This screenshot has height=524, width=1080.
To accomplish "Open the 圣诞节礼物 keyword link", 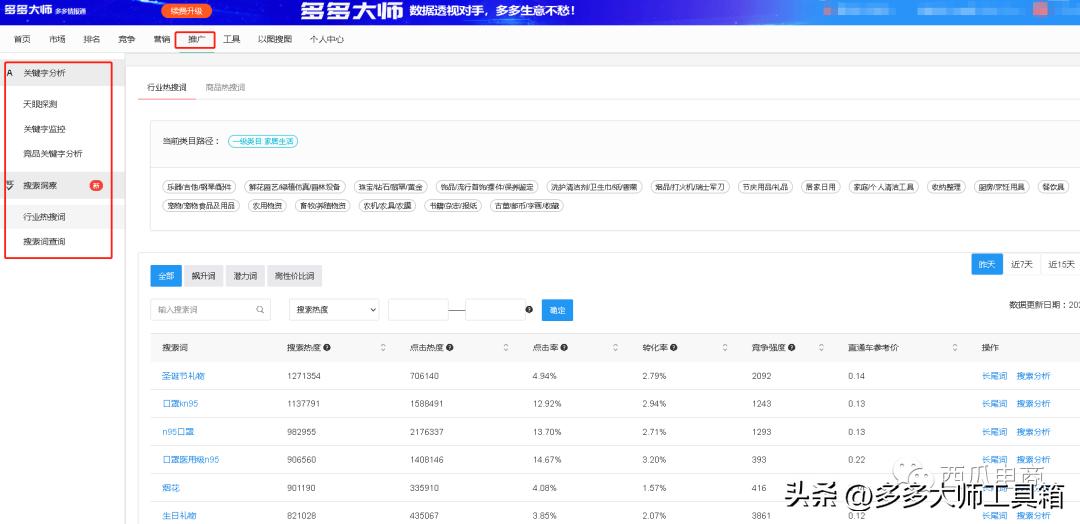I will (183, 376).
